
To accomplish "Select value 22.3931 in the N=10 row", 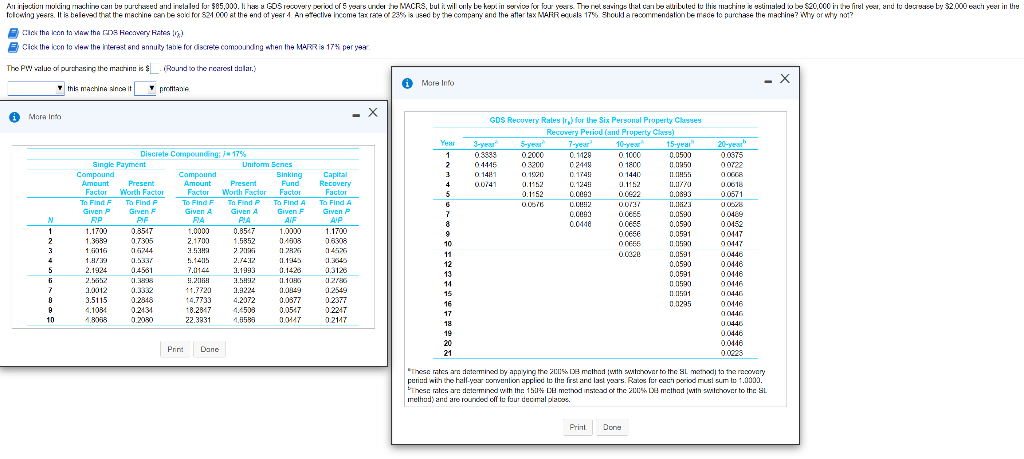I will [197, 321].
